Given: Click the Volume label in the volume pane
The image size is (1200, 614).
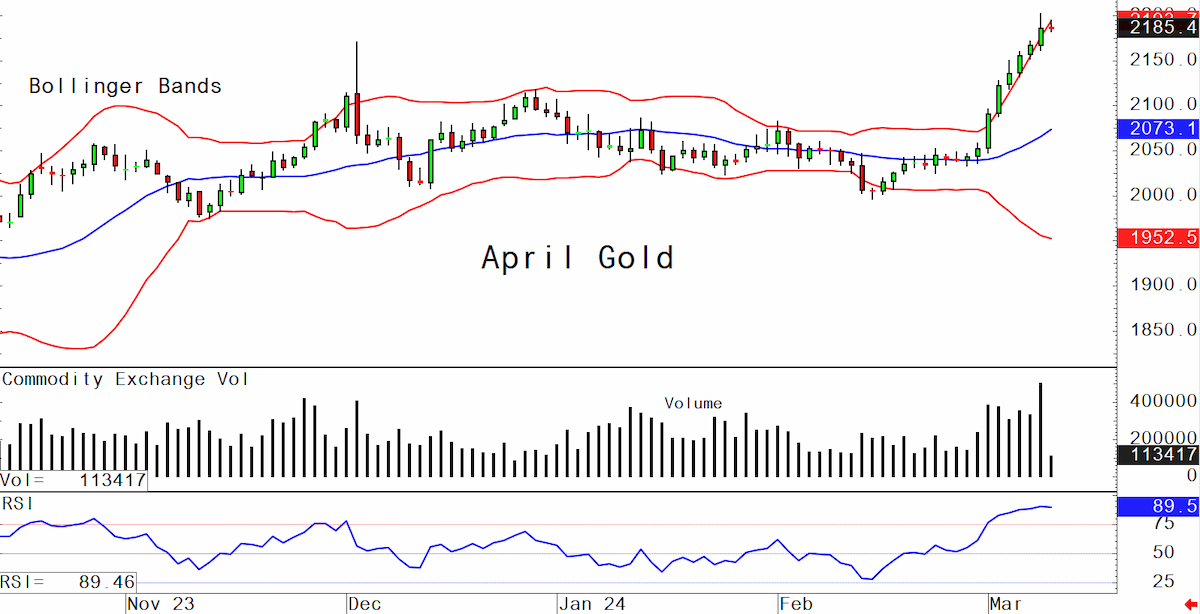Looking at the screenshot, I should pos(693,404).
